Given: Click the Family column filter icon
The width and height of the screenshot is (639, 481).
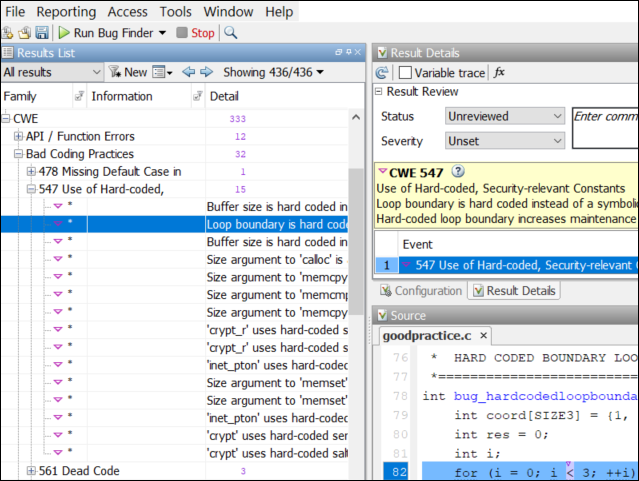Looking at the screenshot, I should (79, 96).
